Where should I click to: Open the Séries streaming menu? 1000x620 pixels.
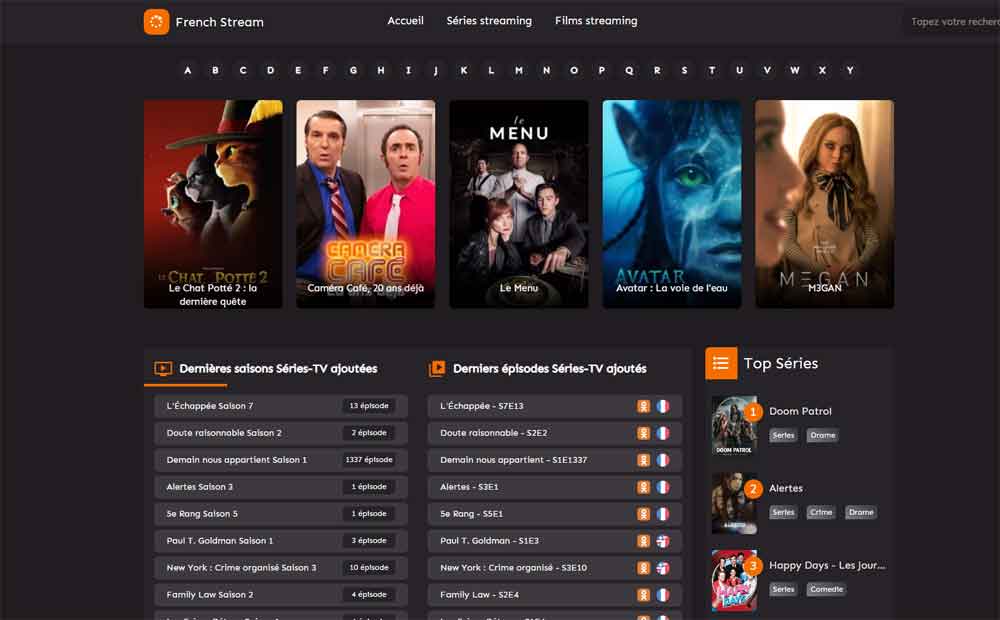coord(489,20)
